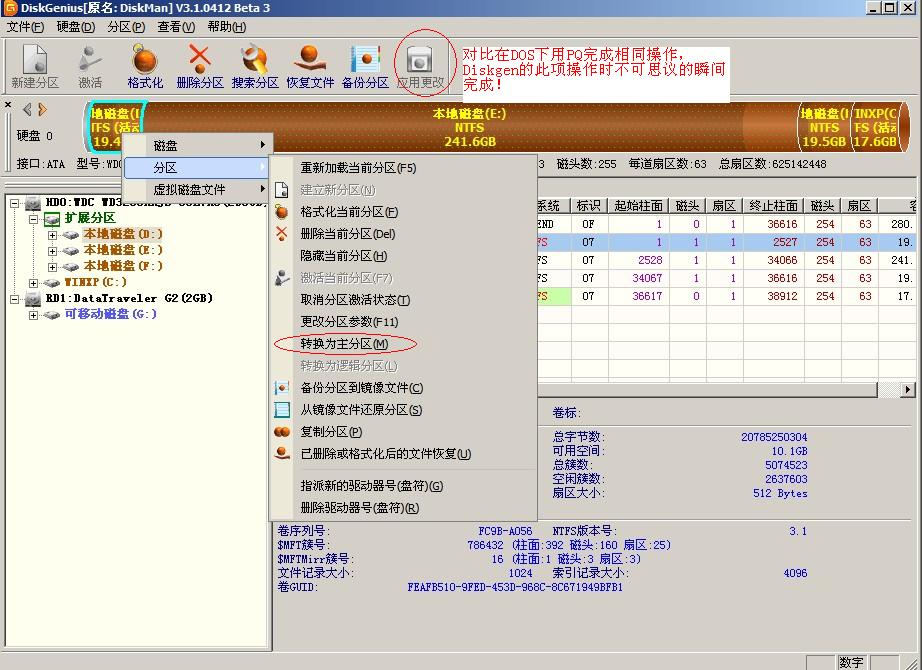Viewport: 922px width, 670px height.
Task: Open the 文件(F) menu
Action: [25, 27]
